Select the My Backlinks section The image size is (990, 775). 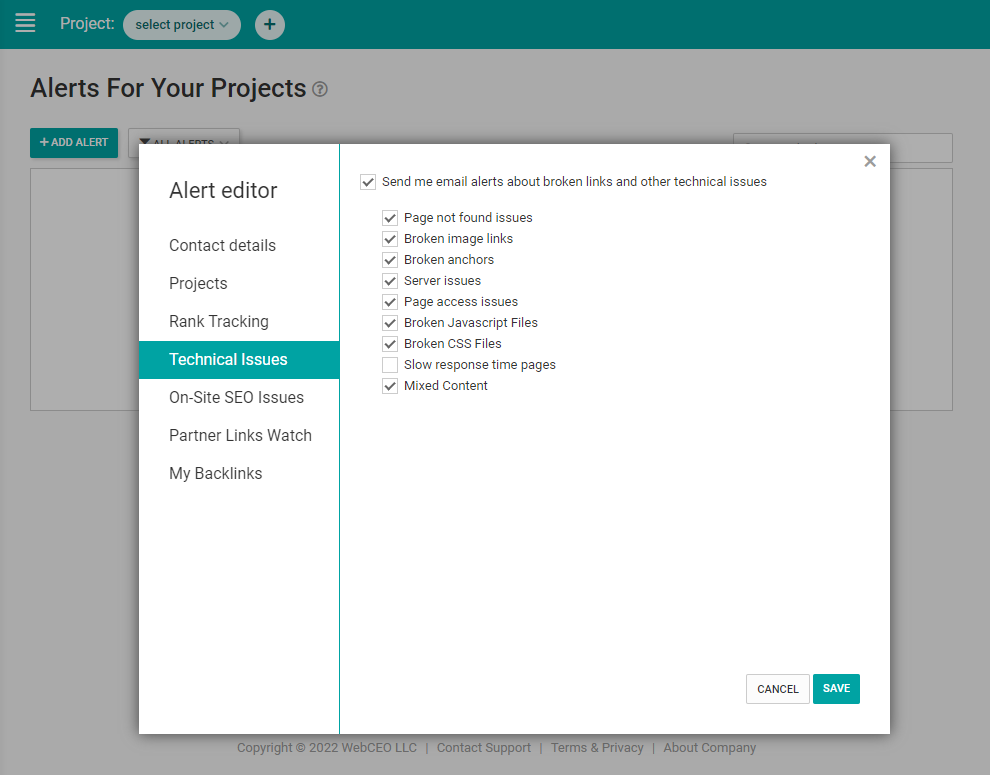216,474
